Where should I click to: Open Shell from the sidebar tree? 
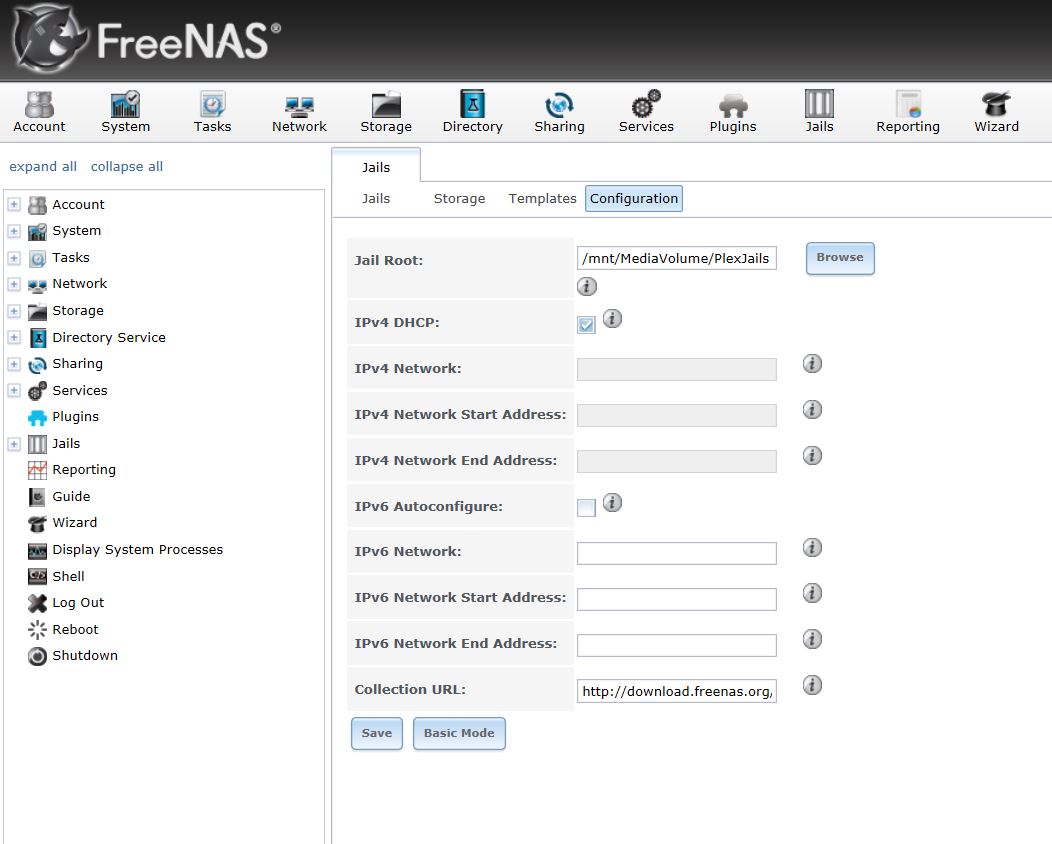(x=68, y=576)
